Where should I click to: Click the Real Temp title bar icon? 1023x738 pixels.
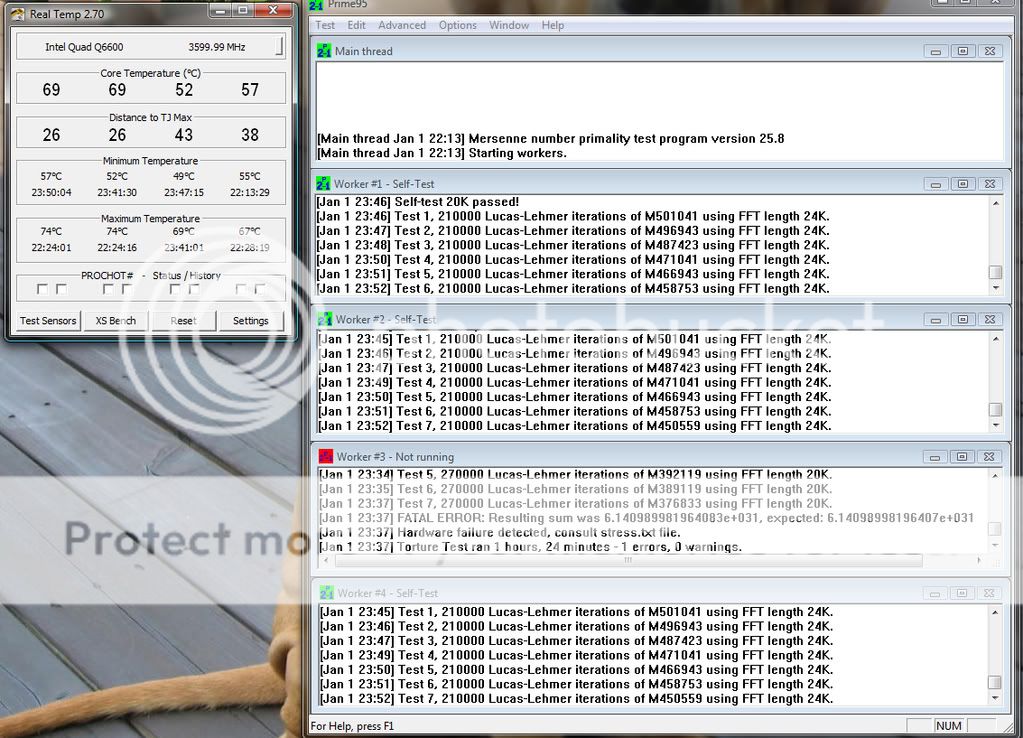(18, 14)
